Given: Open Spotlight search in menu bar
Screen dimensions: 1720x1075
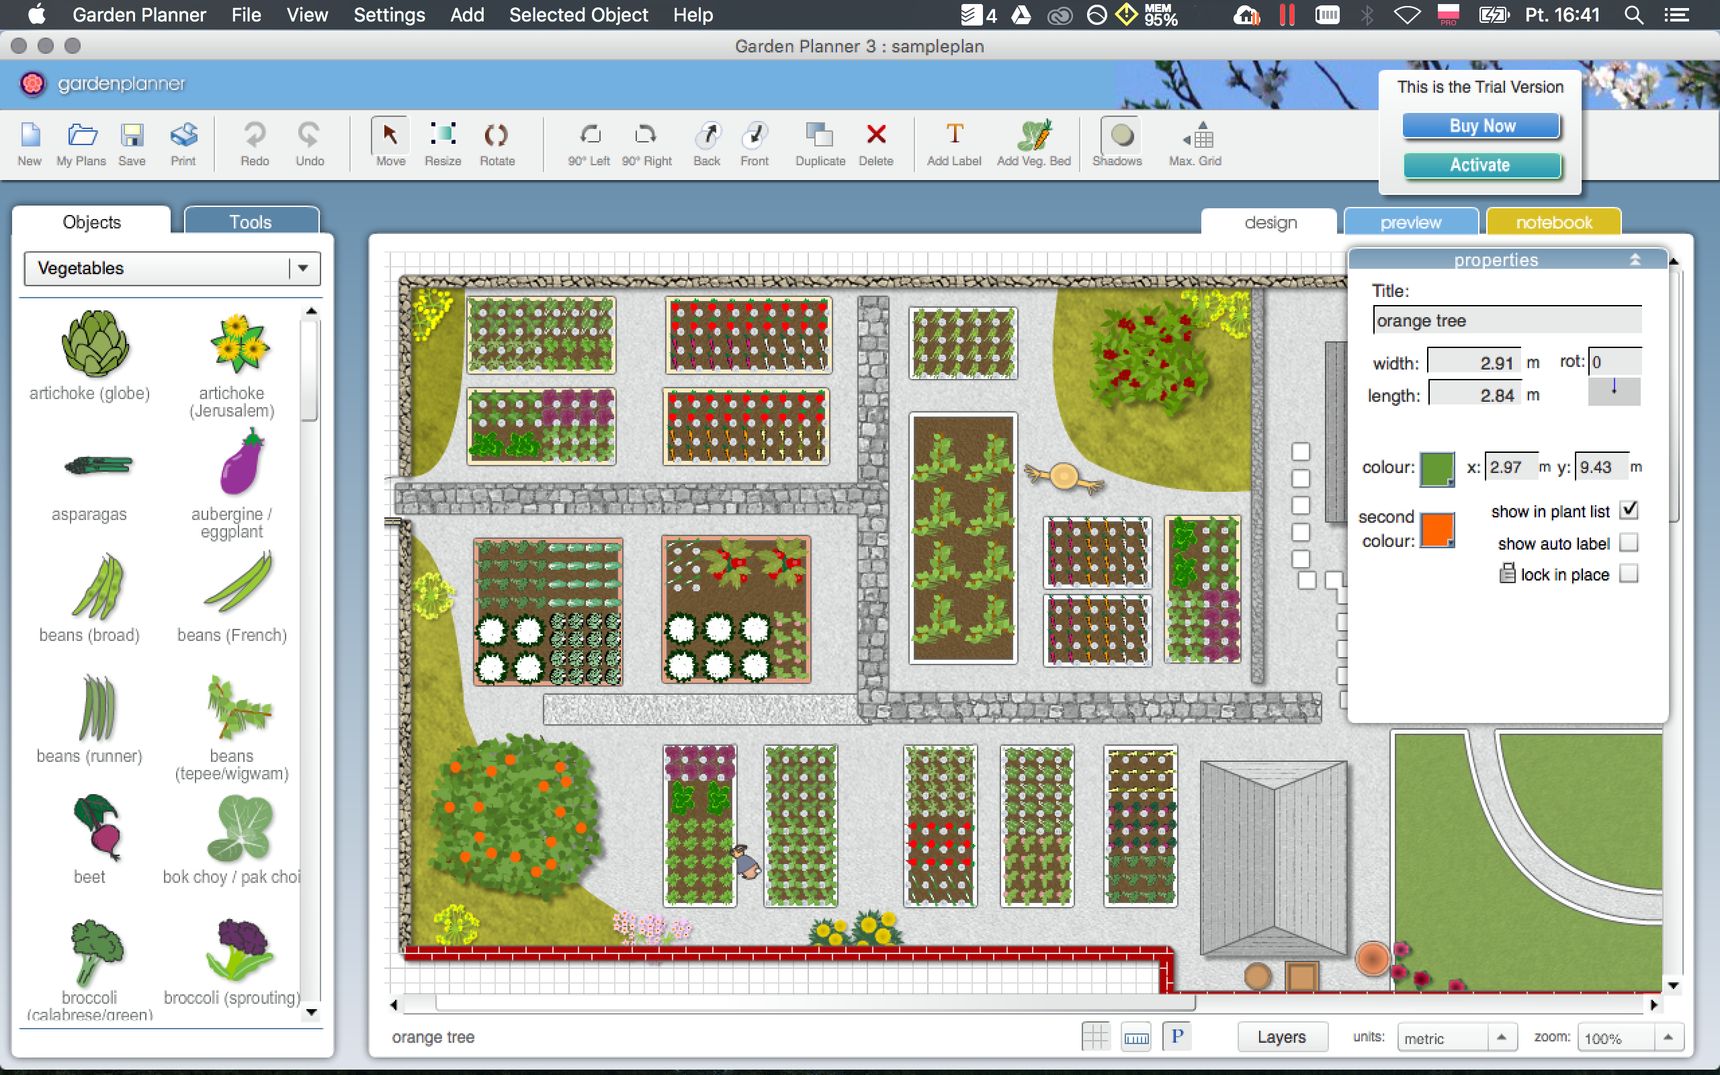Looking at the screenshot, I should click(1634, 15).
